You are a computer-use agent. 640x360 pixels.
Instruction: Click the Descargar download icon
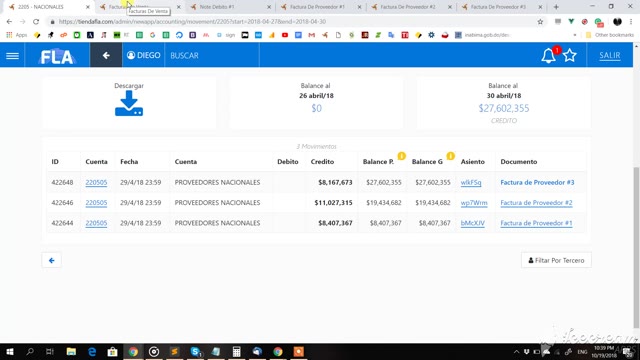(x=129, y=103)
